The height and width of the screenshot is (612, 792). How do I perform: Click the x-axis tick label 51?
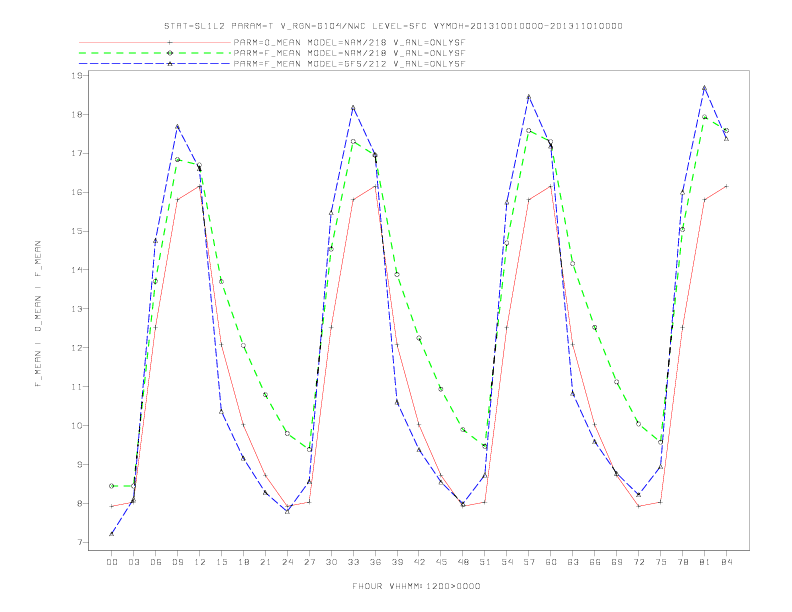485,562
